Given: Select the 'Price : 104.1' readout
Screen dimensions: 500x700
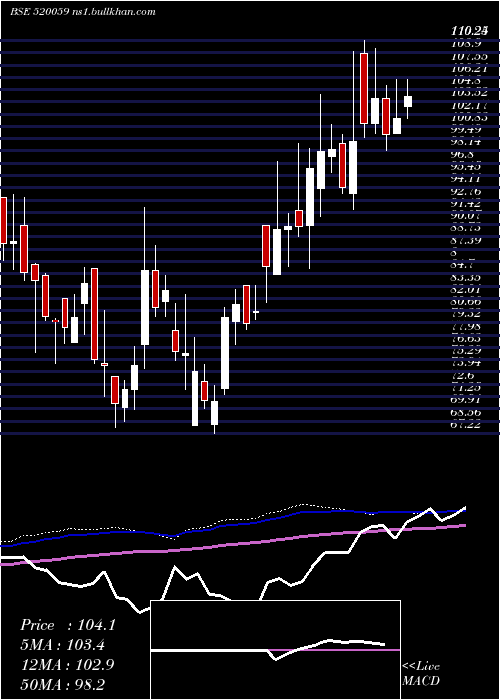Looking at the screenshot, I should (x=68, y=625).
